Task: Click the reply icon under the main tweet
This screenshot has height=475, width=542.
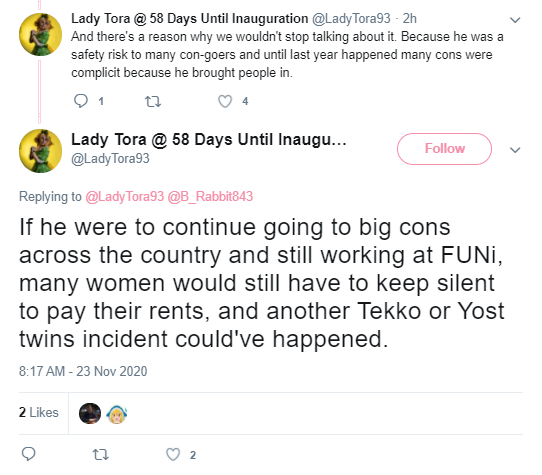Action: coord(28,454)
